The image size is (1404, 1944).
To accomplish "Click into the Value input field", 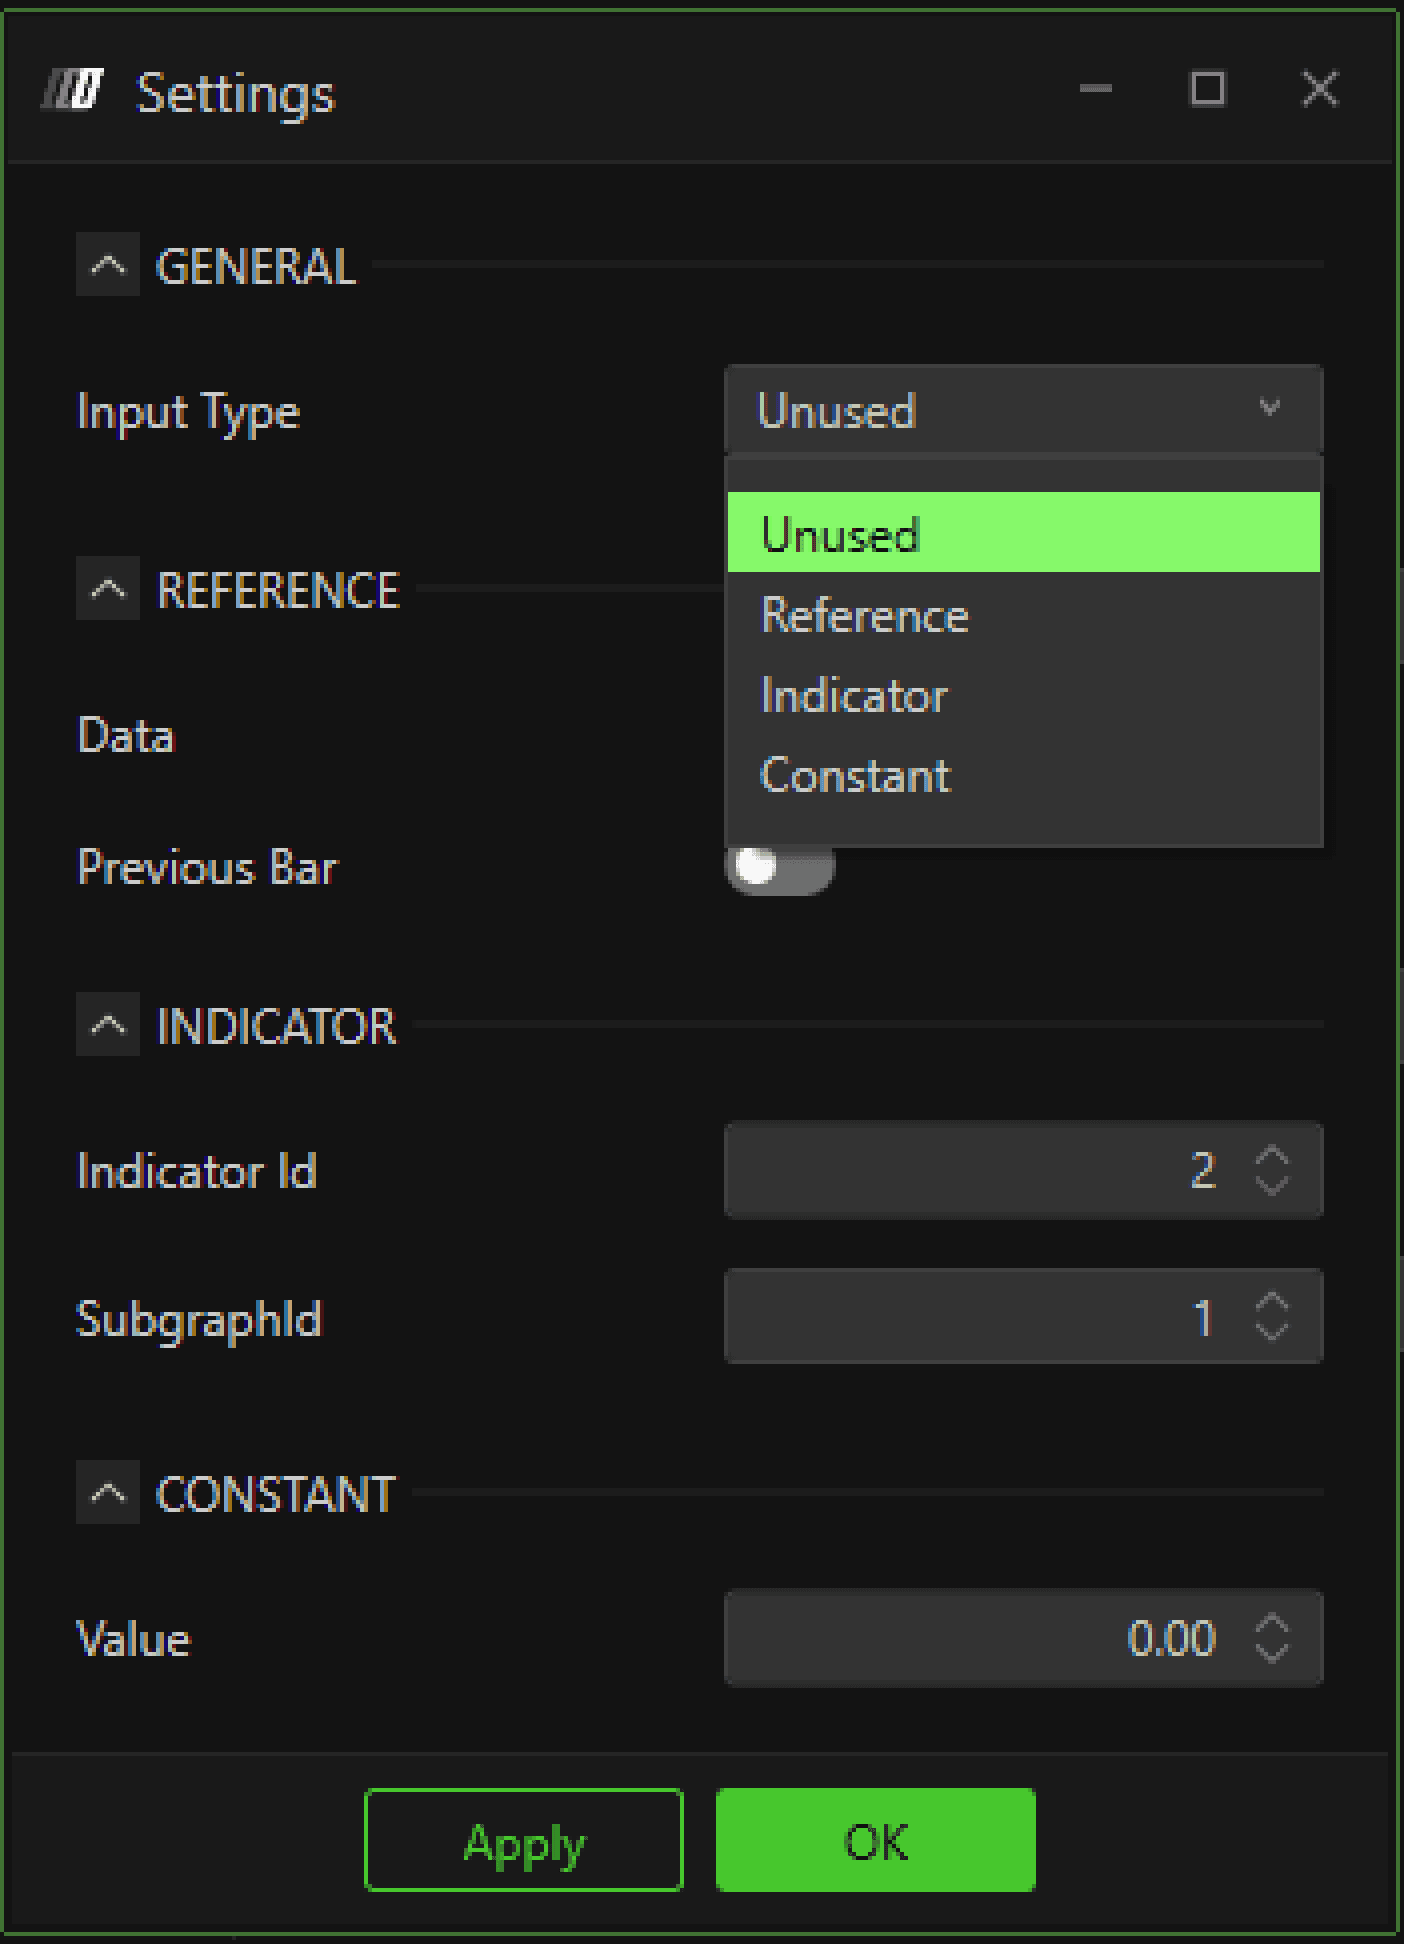I will tap(980, 1638).
